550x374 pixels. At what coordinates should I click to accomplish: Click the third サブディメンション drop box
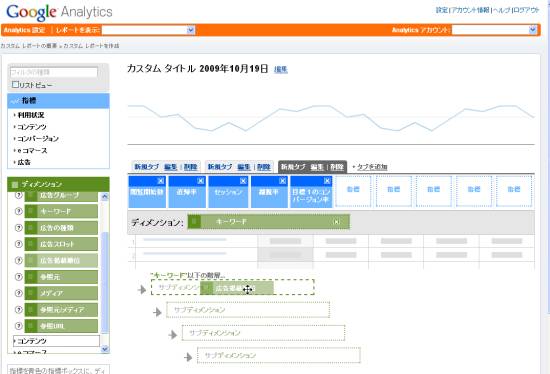pyautogui.click(x=263, y=333)
